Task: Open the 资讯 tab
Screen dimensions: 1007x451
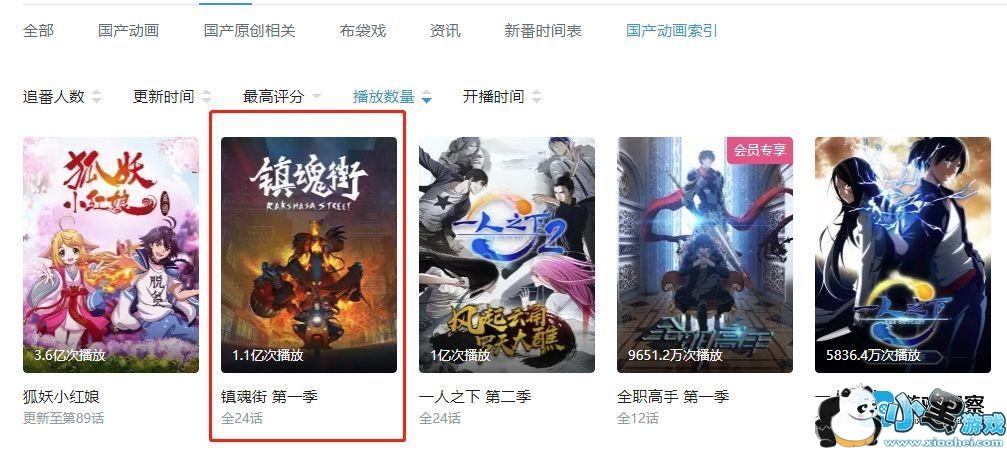Action: (445, 30)
